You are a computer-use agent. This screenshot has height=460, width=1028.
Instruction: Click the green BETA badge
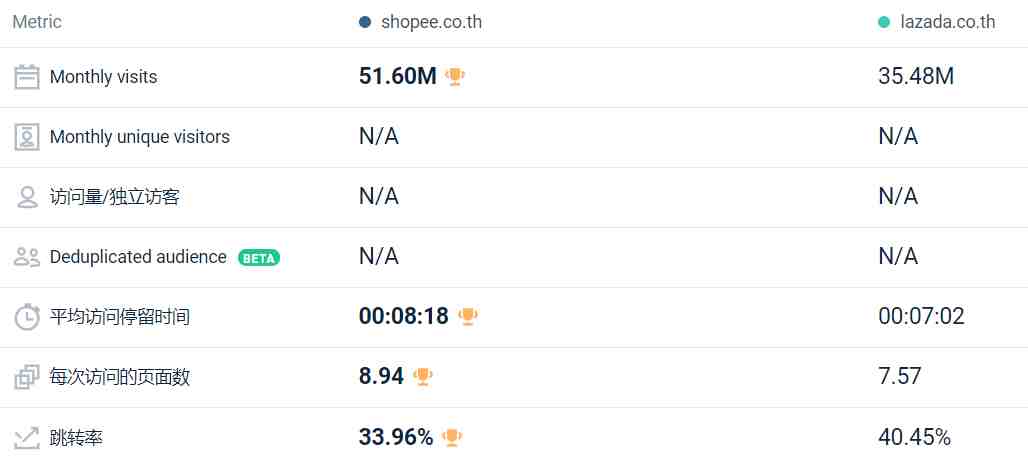pyautogui.click(x=259, y=258)
